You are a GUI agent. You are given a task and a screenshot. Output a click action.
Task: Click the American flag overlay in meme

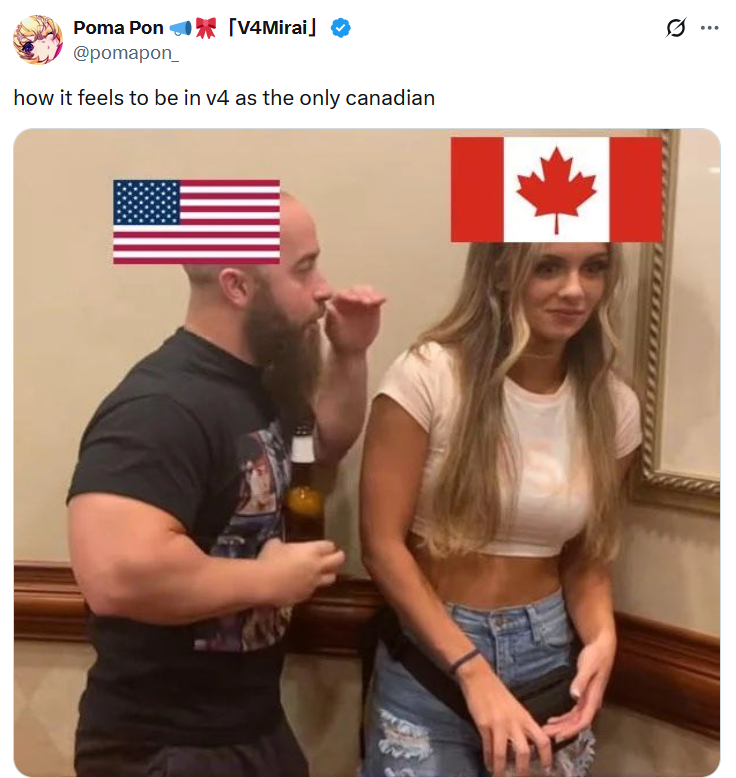197,221
